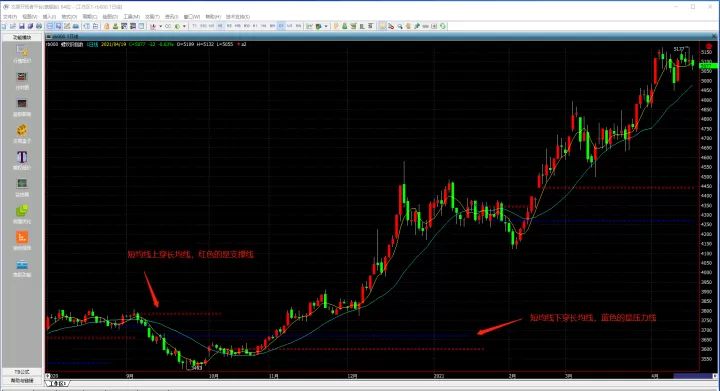
Task: Open the purple T module in left sidebar
Action: (22, 157)
